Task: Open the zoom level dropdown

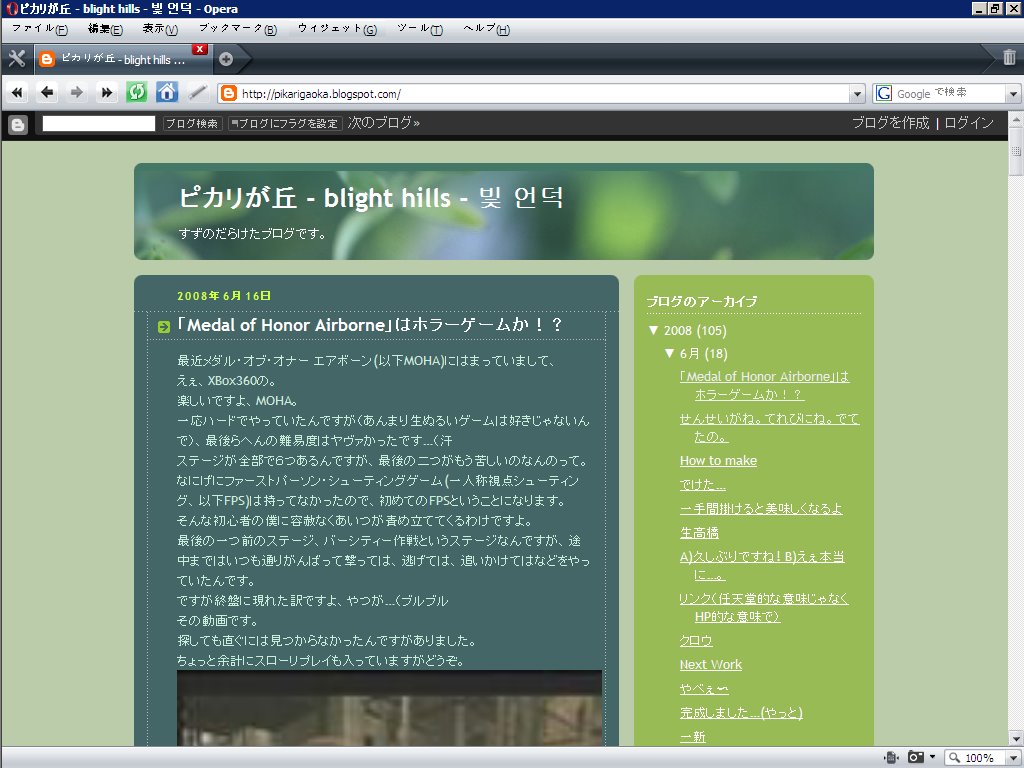Action: (x=1014, y=757)
